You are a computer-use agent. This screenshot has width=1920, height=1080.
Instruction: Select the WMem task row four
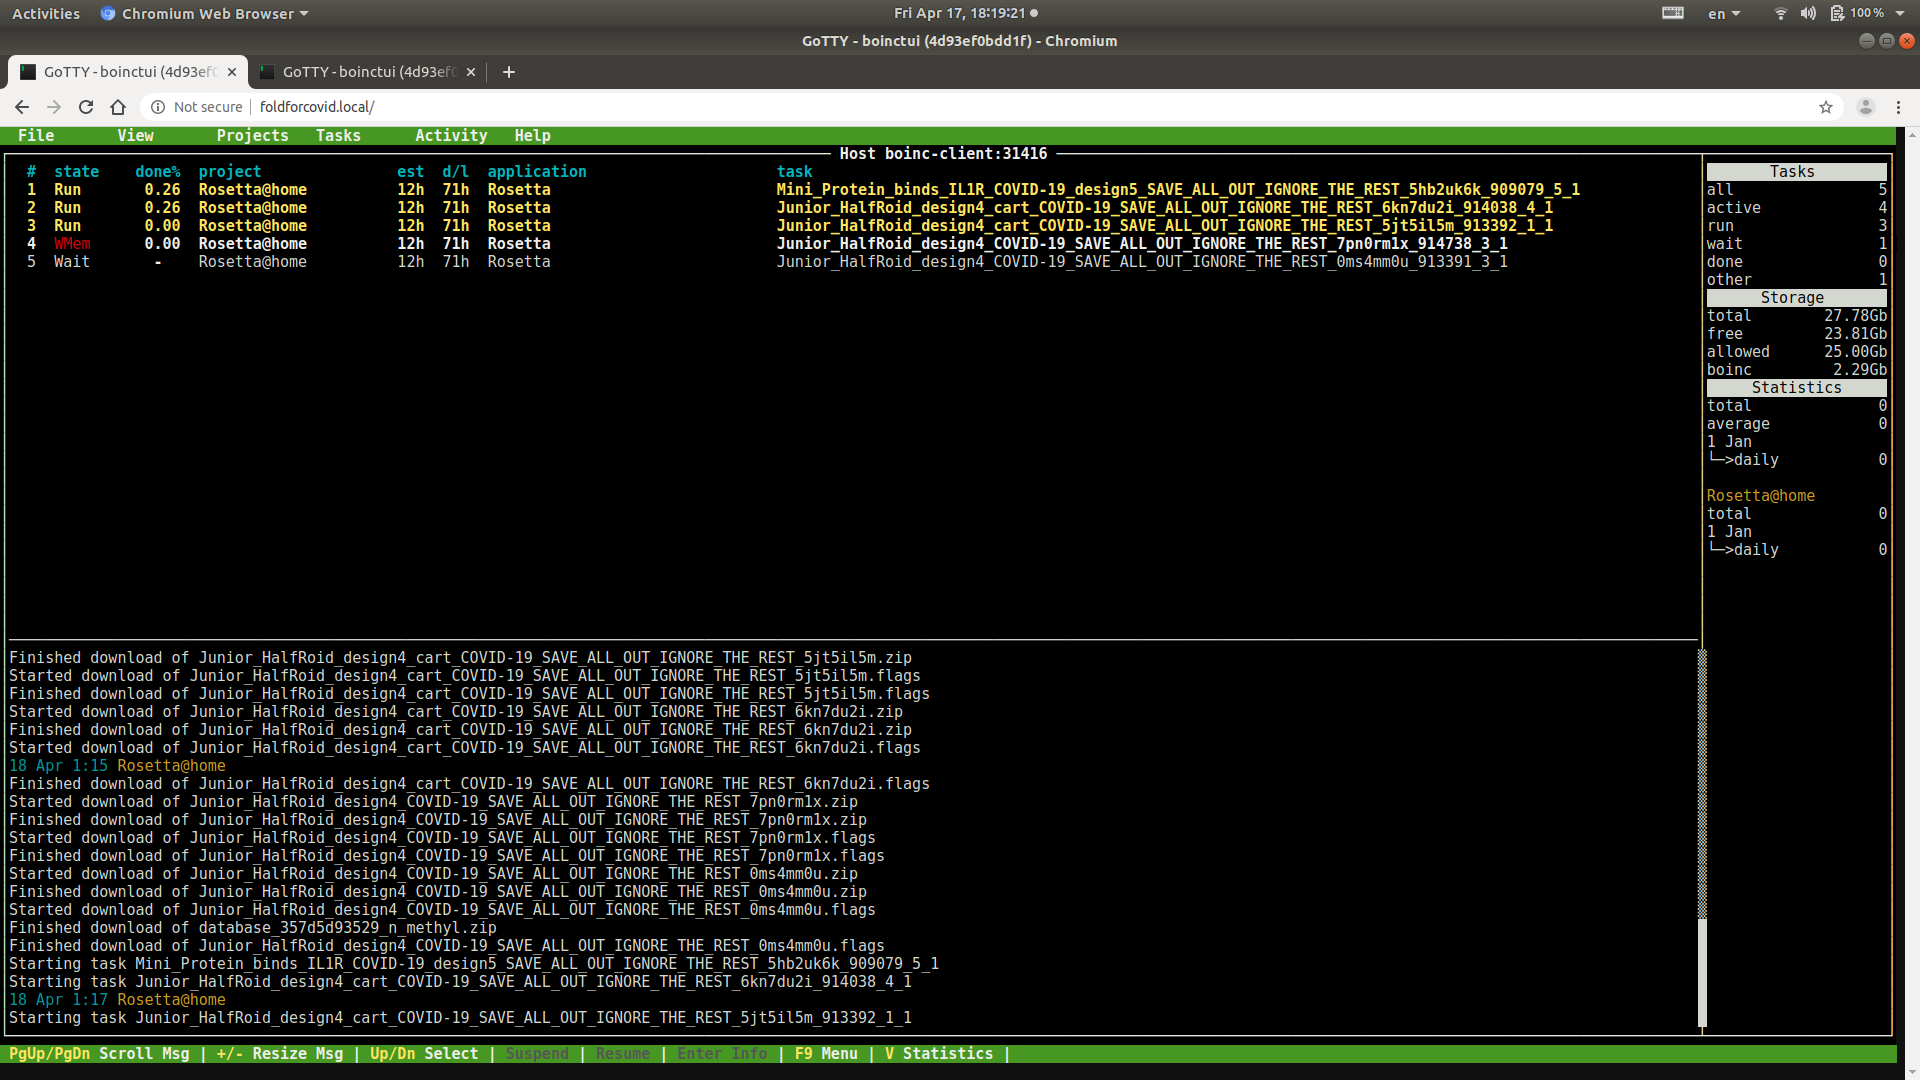point(72,244)
